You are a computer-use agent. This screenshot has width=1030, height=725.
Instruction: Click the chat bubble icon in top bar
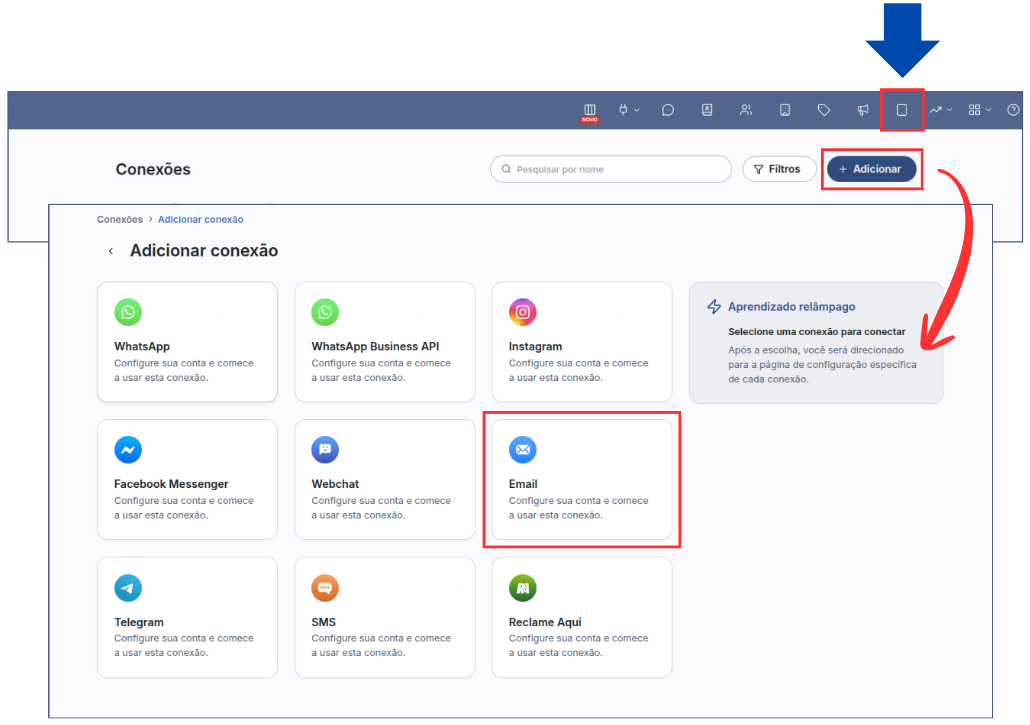(x=668, y=110)
